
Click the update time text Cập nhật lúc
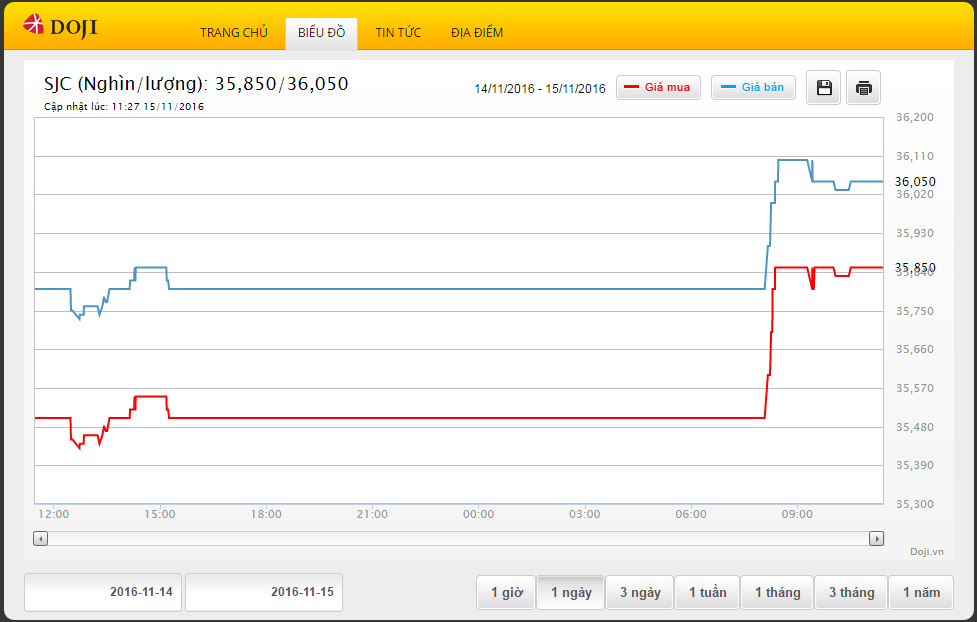pos(124,107)
